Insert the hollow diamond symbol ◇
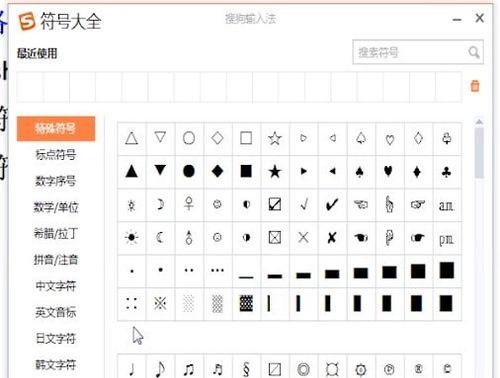The height and width of the screenshot is (378, 500). [x=218, y=138]
